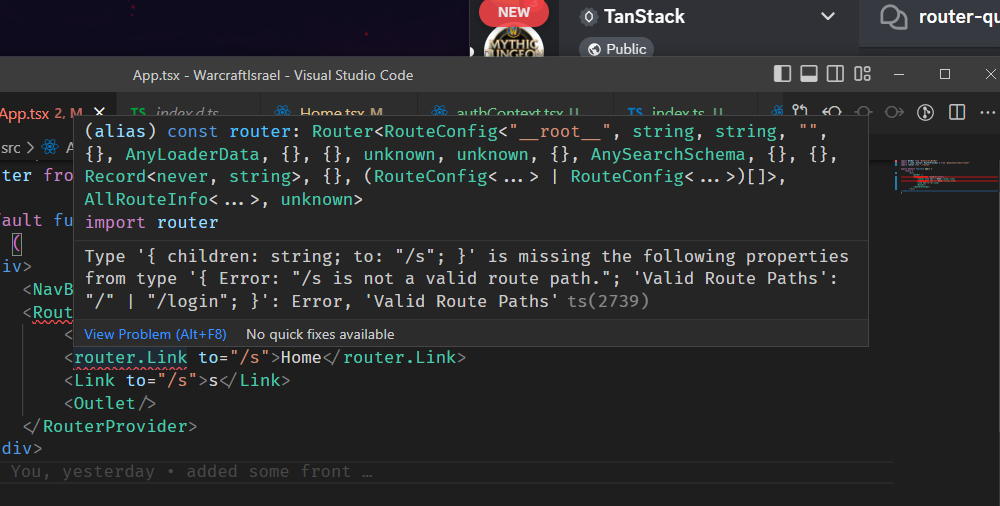The image size is (1000, 506).
Task: Open customize layout icon
Action: tap(862, 74)
